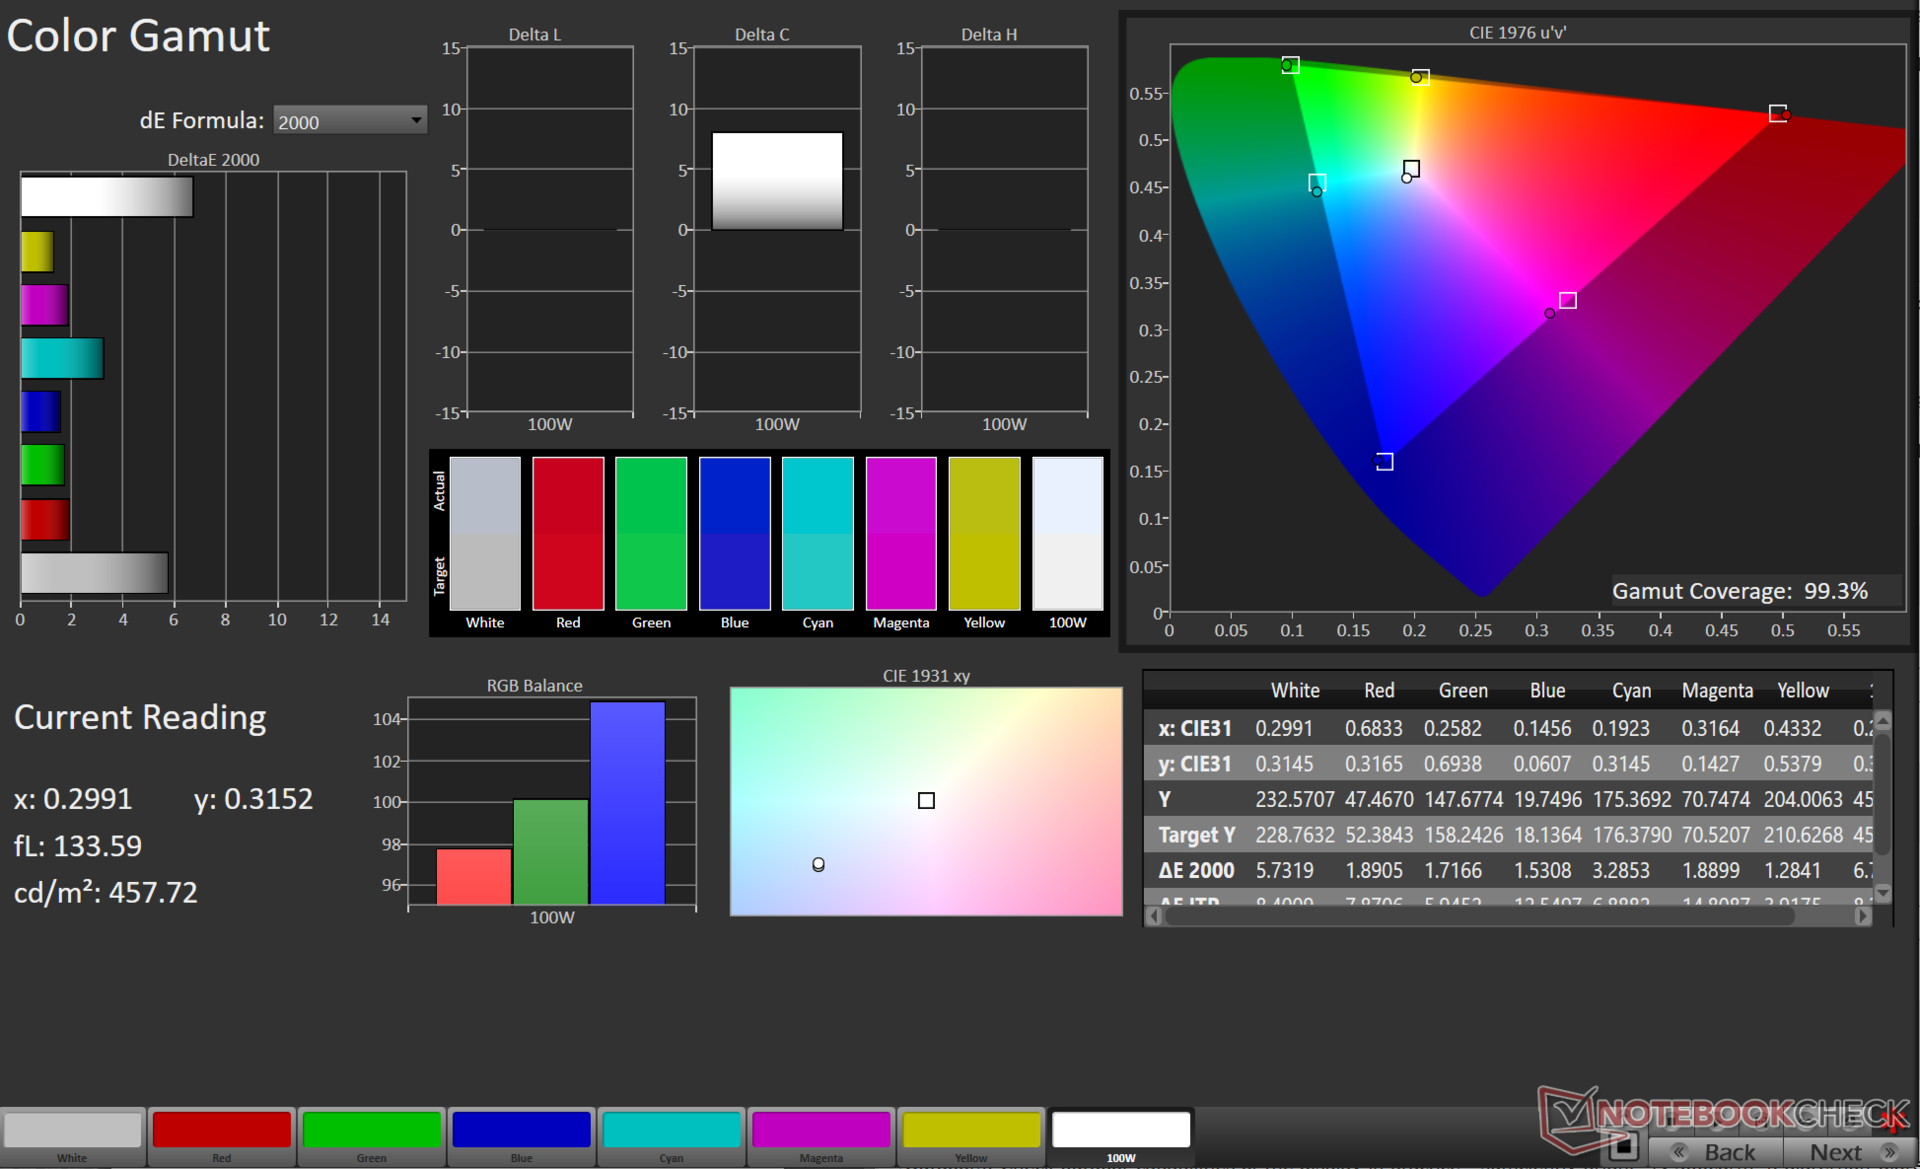Click the red target square in CIE diagram
Viewport: 1920px width, 1169px height.
(1777, 113)
